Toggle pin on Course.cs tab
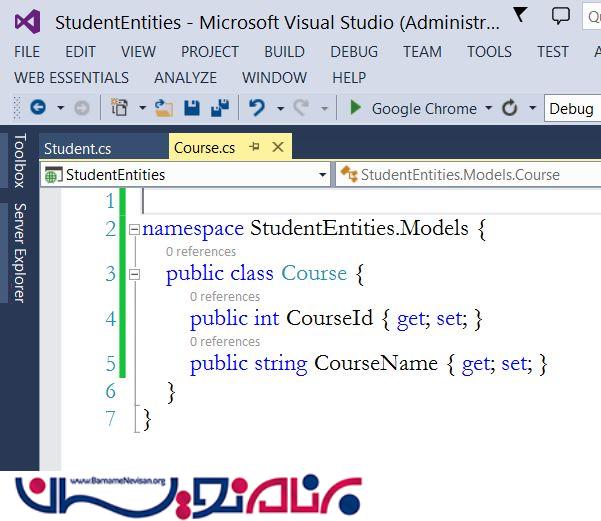The width and height of the screenshot is (601, 521). 254,147
